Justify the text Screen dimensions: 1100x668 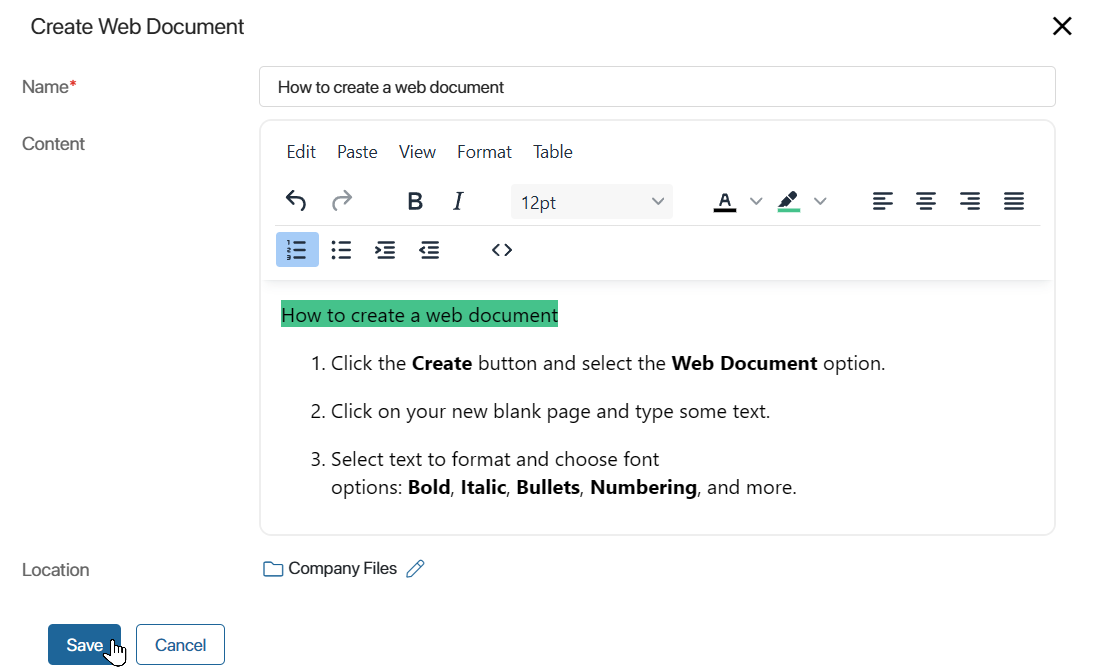click(x=1014, y=201)
